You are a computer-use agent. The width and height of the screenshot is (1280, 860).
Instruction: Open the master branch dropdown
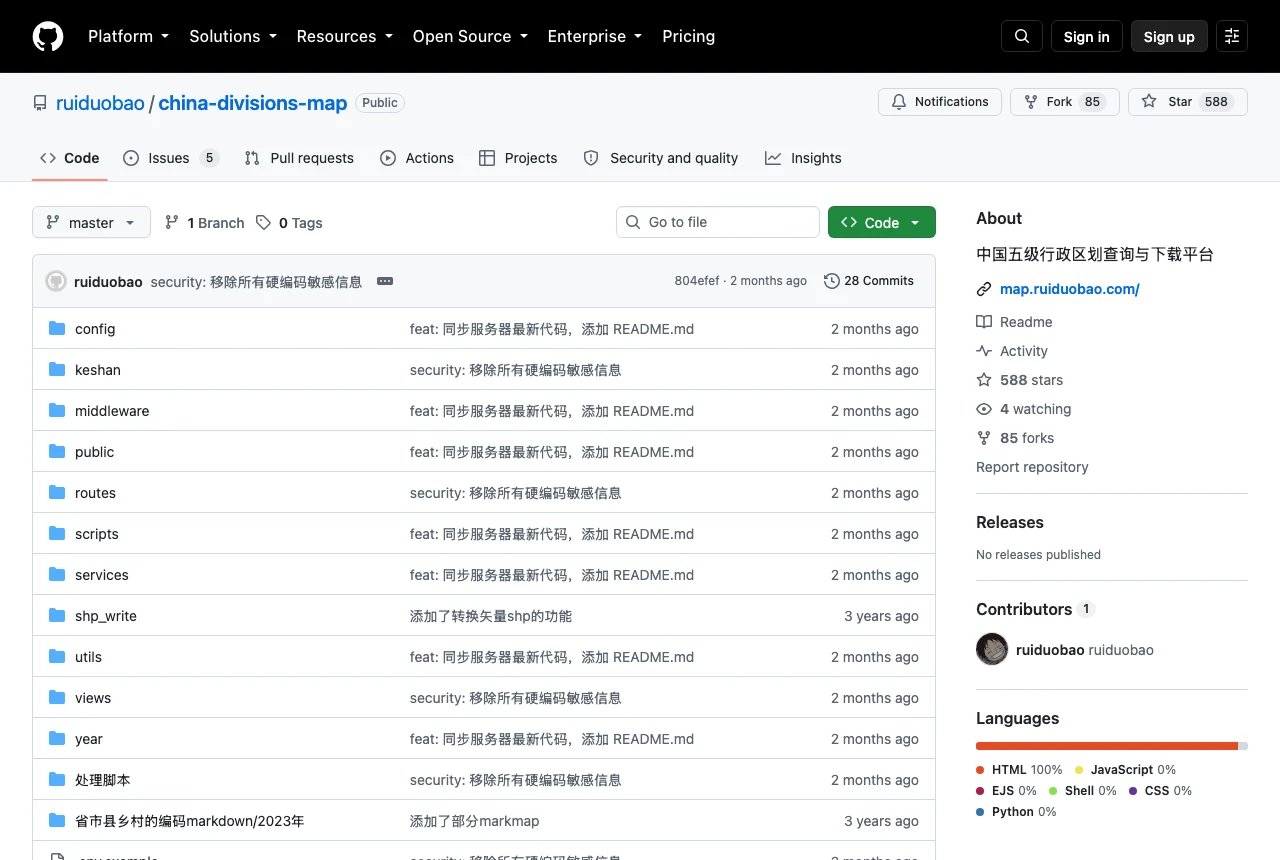tap(91, 222)
